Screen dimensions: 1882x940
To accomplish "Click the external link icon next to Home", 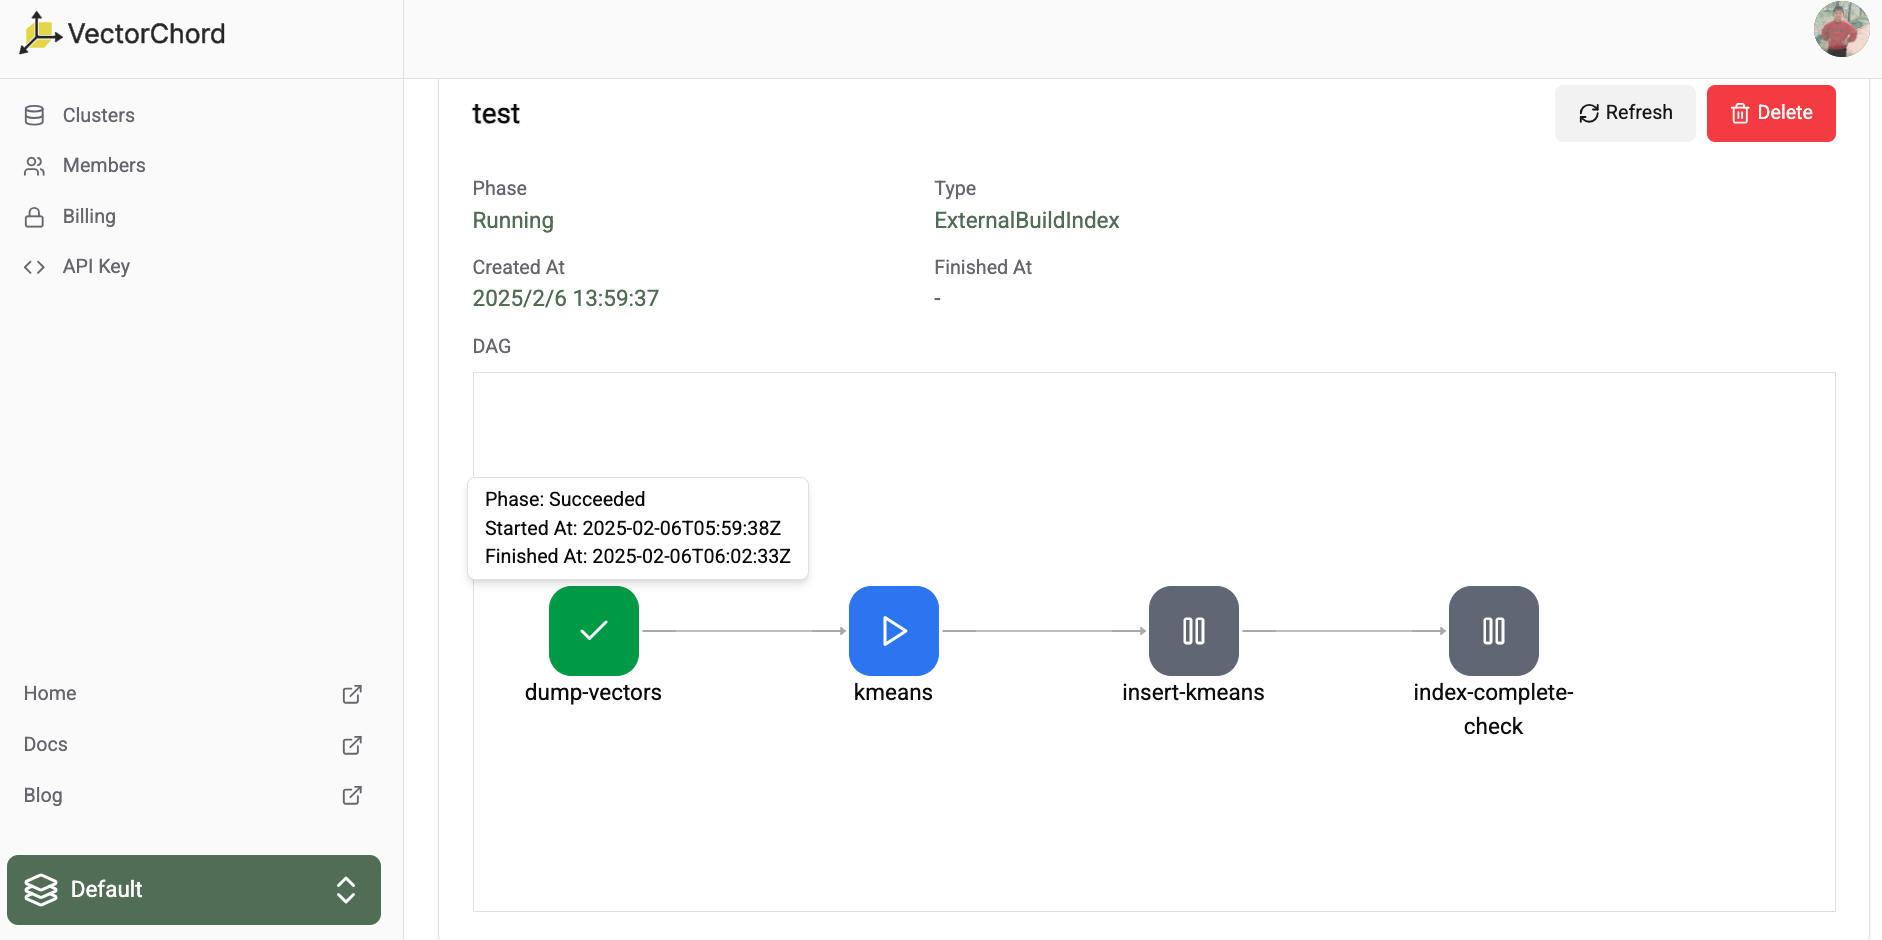I will click(x=352, y=694).
